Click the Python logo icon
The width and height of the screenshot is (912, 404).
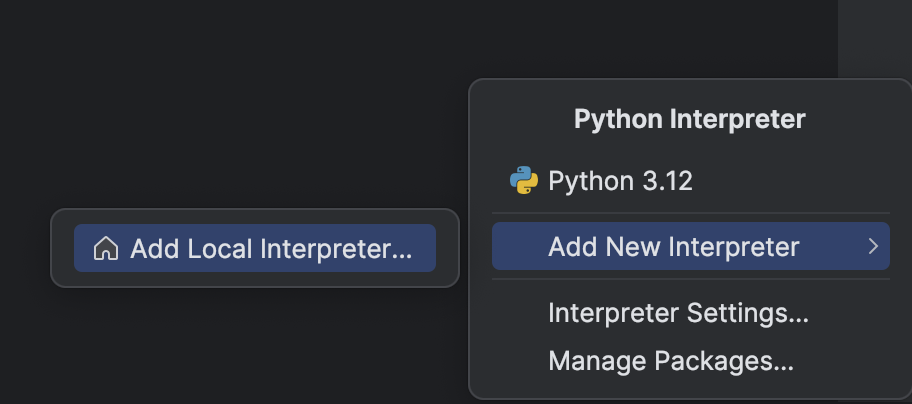523,180
